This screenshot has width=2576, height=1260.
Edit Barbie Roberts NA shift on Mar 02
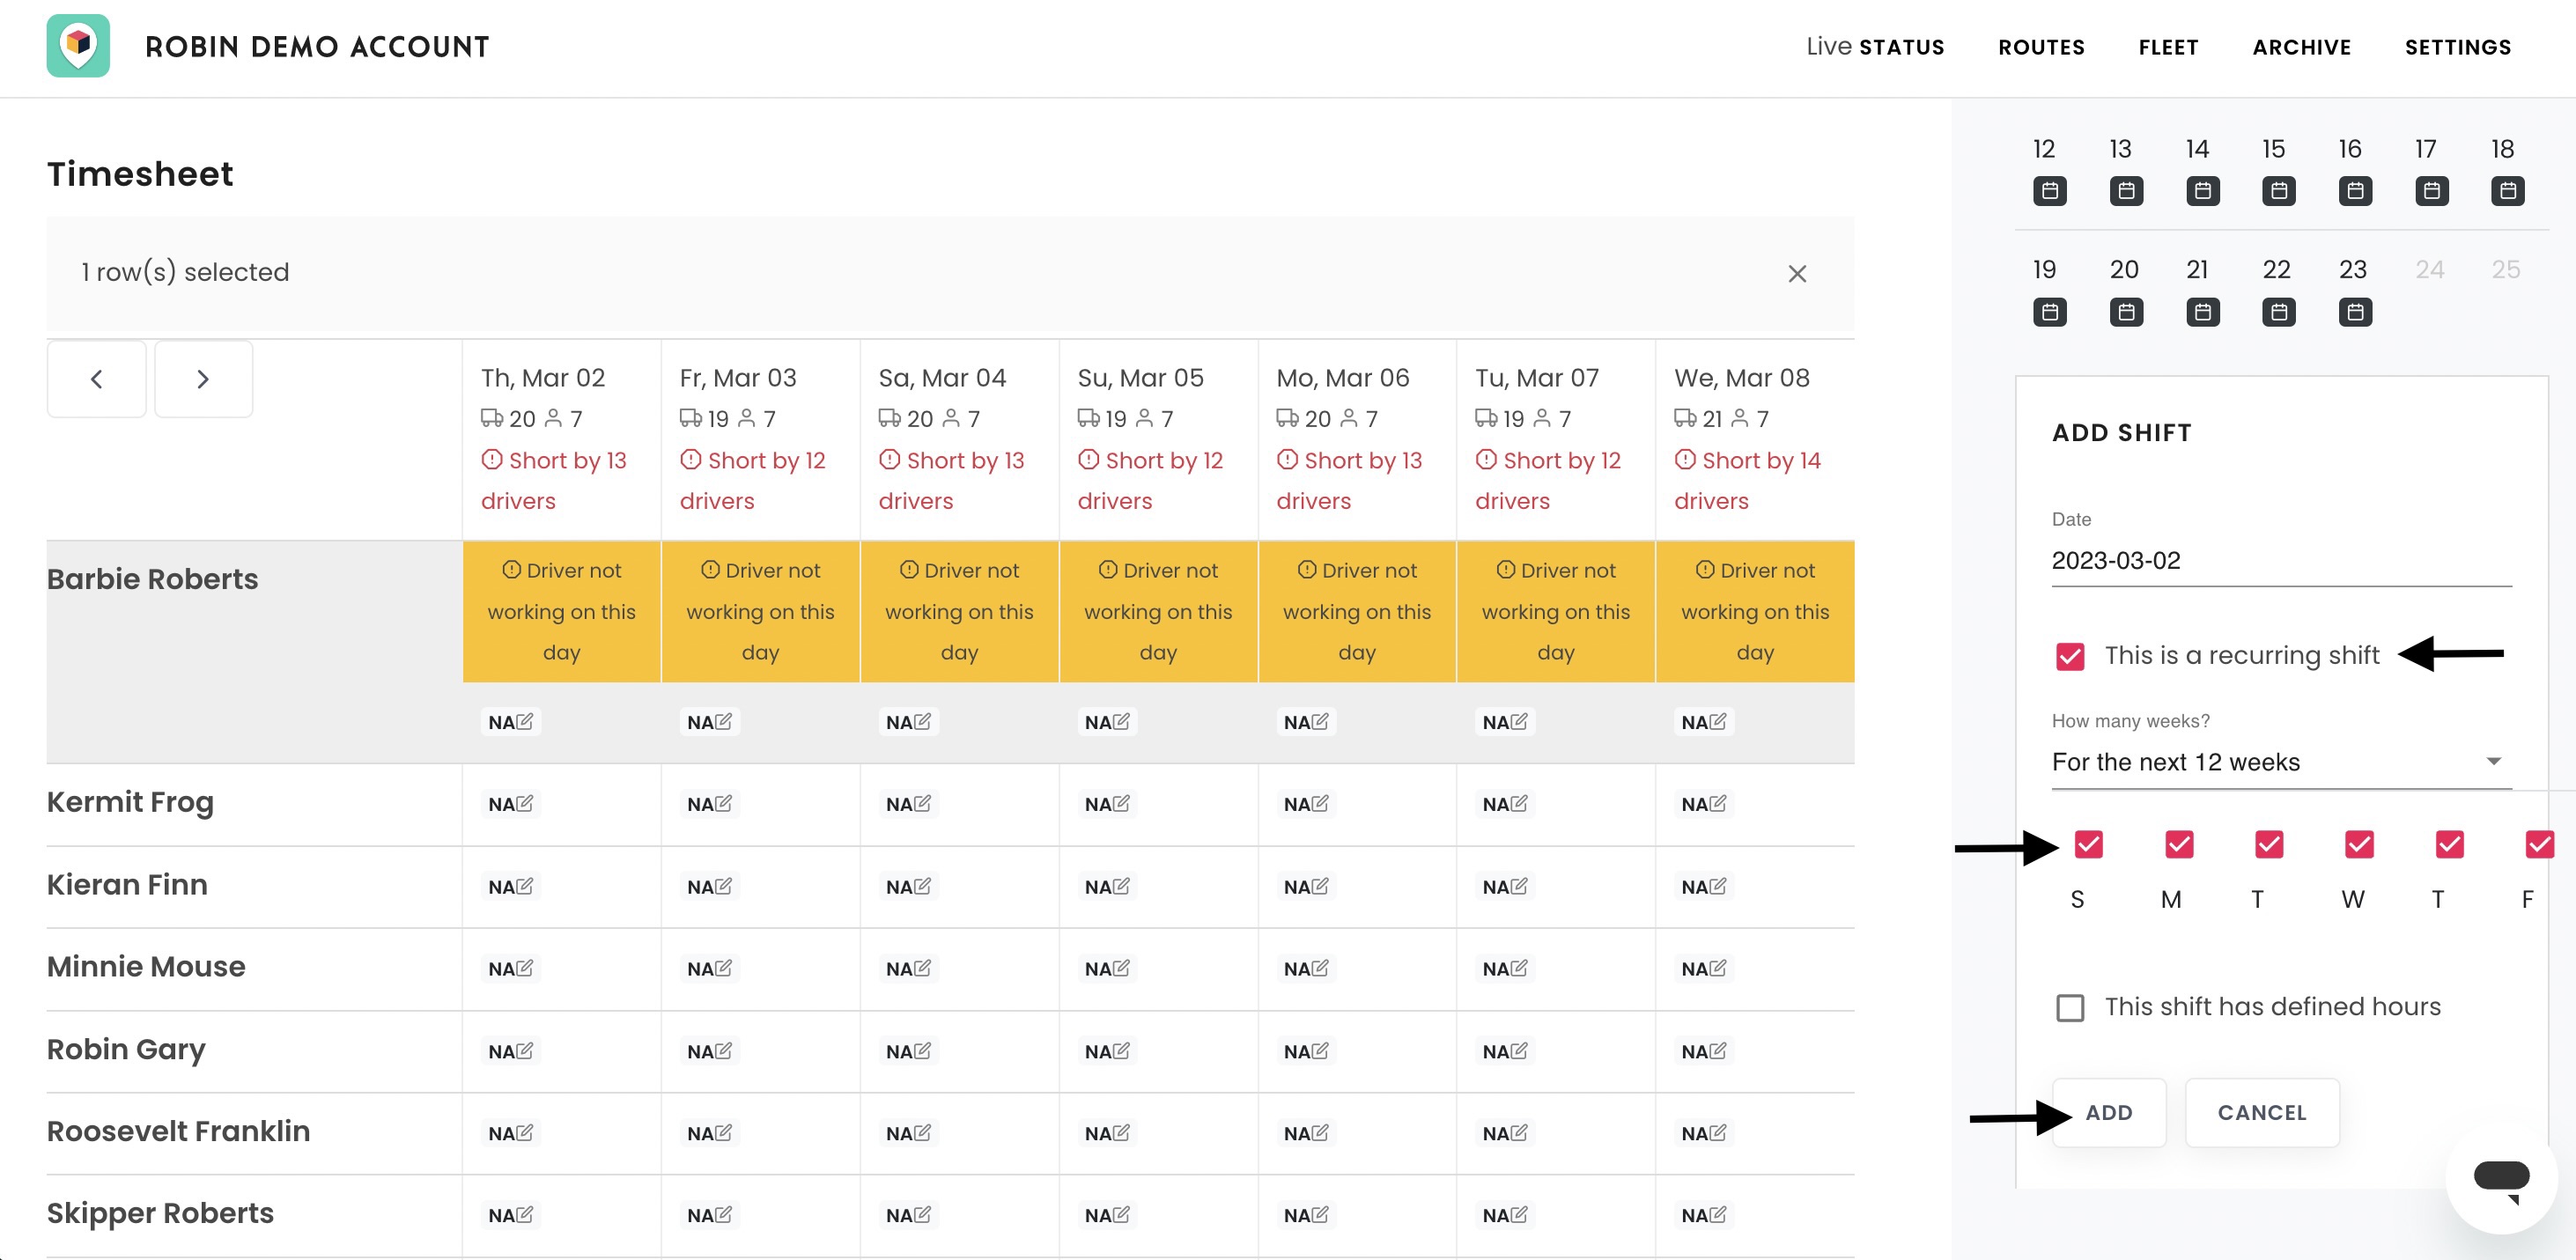[x=511, y=721]
